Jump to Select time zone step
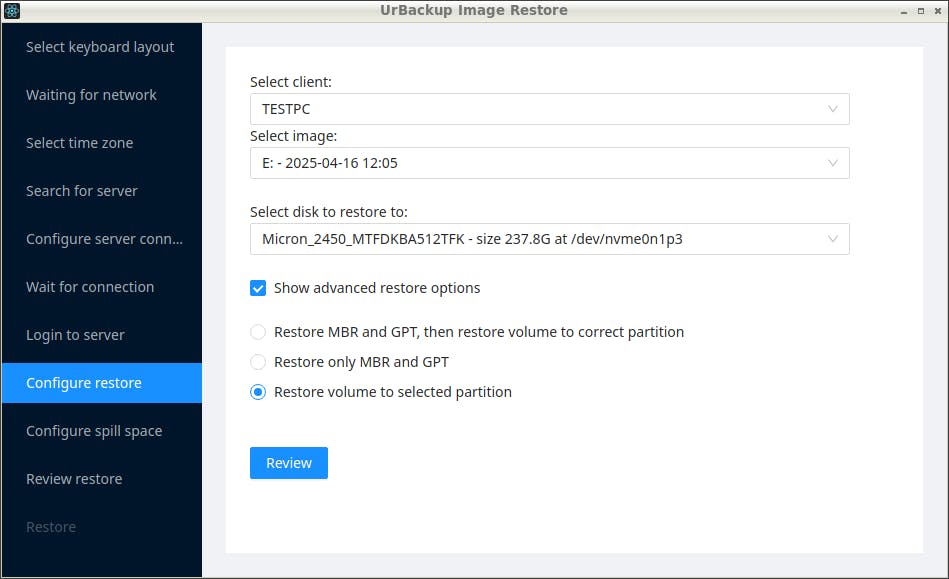Image resolution: width=949 pixels, height=579 pixels. click(x=80, y=143)
